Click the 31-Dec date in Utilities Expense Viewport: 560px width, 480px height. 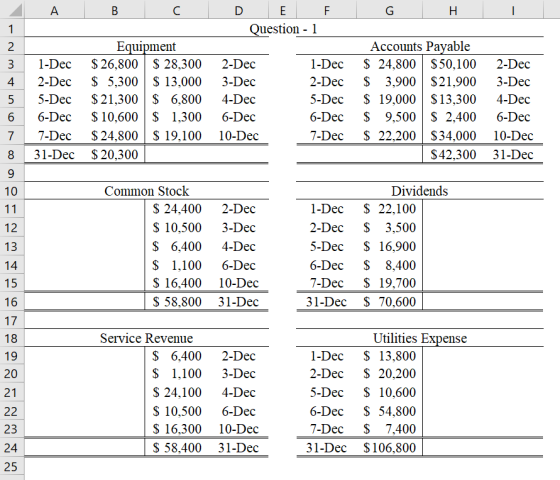tap(326, 448)
